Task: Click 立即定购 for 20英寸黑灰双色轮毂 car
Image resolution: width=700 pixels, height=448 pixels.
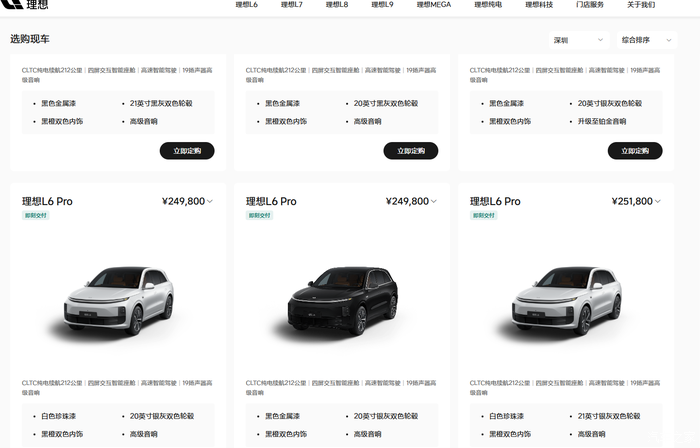Action: (x=411, y=151)
